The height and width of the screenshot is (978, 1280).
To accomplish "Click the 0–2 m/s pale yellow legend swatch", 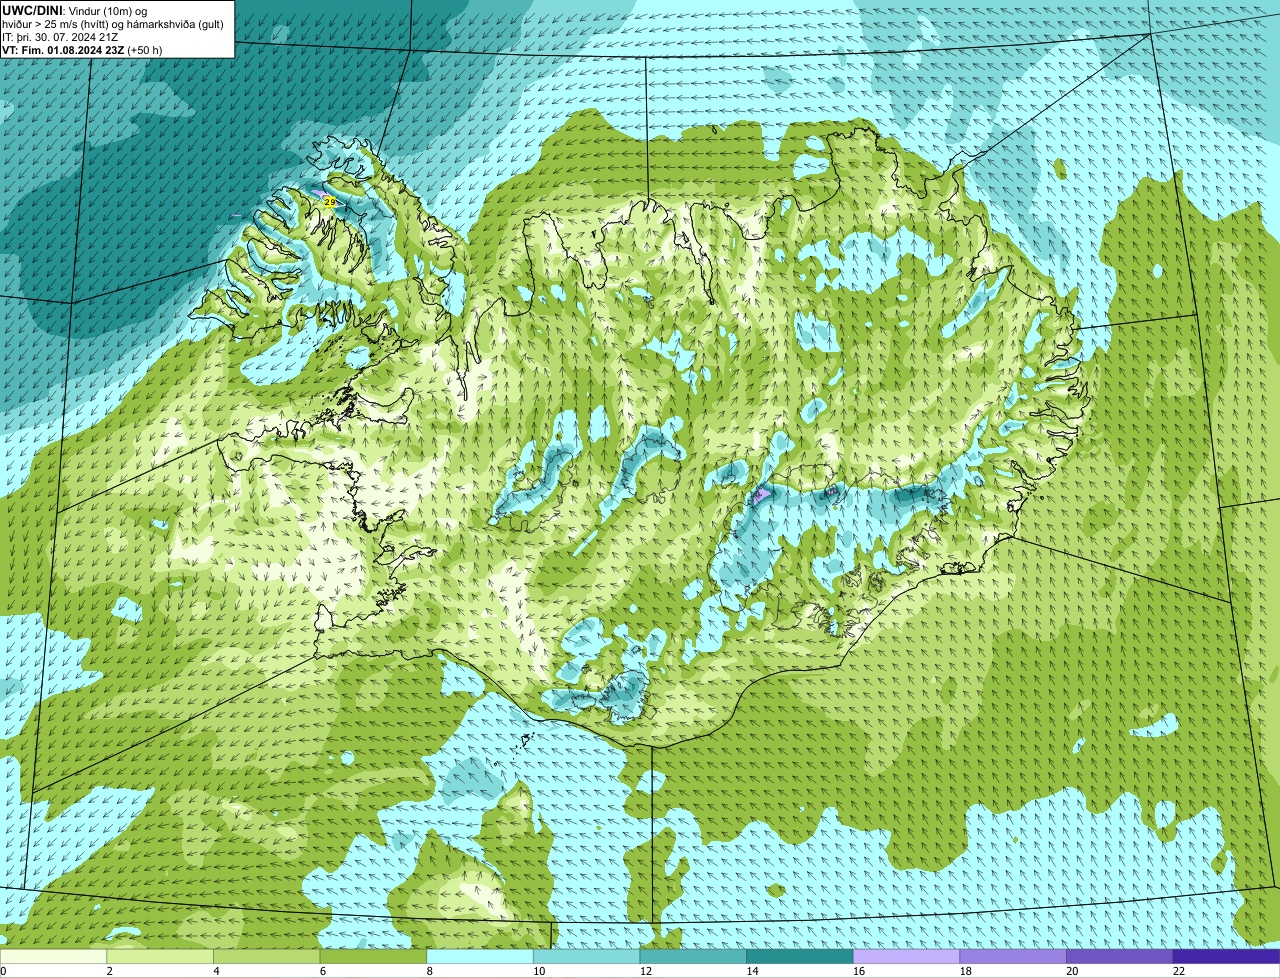I will pyautogui.click(x=53, y=956).
